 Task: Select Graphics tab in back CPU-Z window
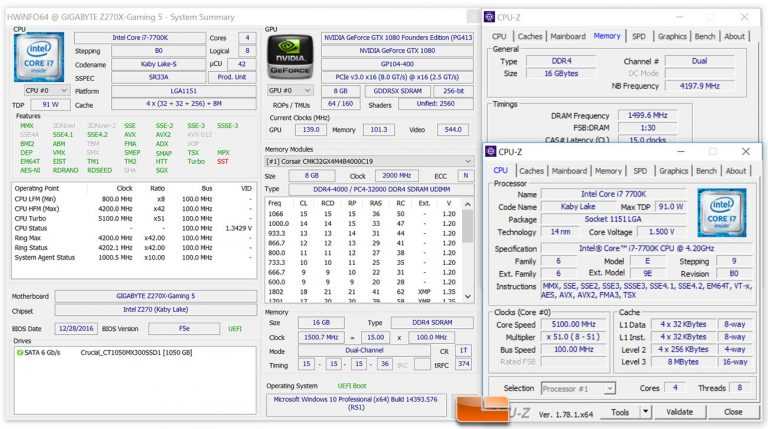[672, 36]
